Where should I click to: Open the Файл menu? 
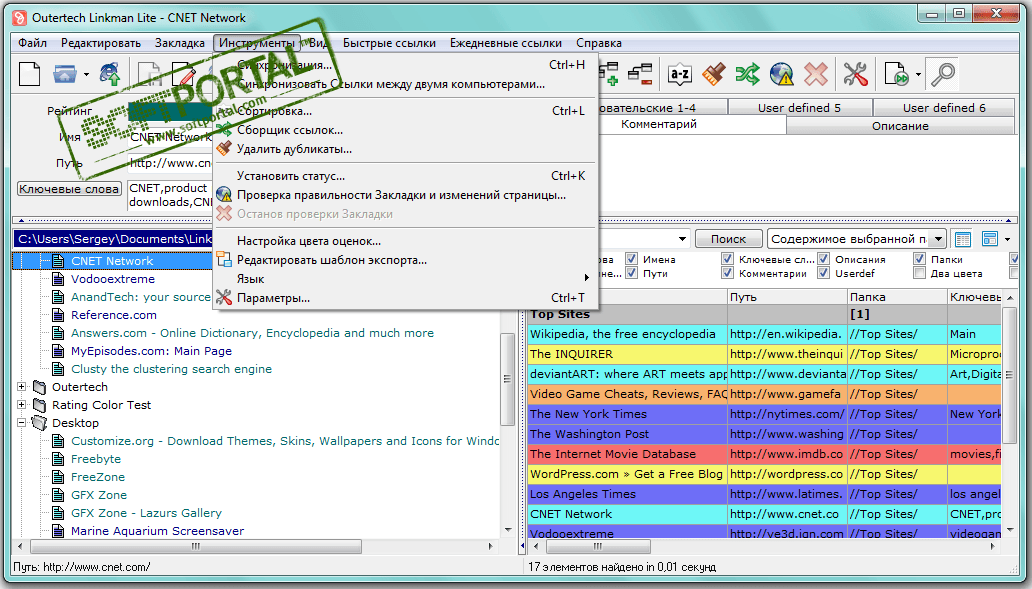point(32,43)
